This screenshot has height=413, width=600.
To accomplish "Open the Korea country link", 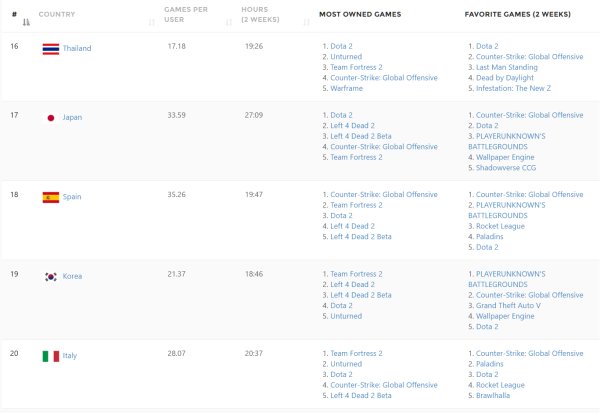I will pyautogui.click(x=72, y=276).
